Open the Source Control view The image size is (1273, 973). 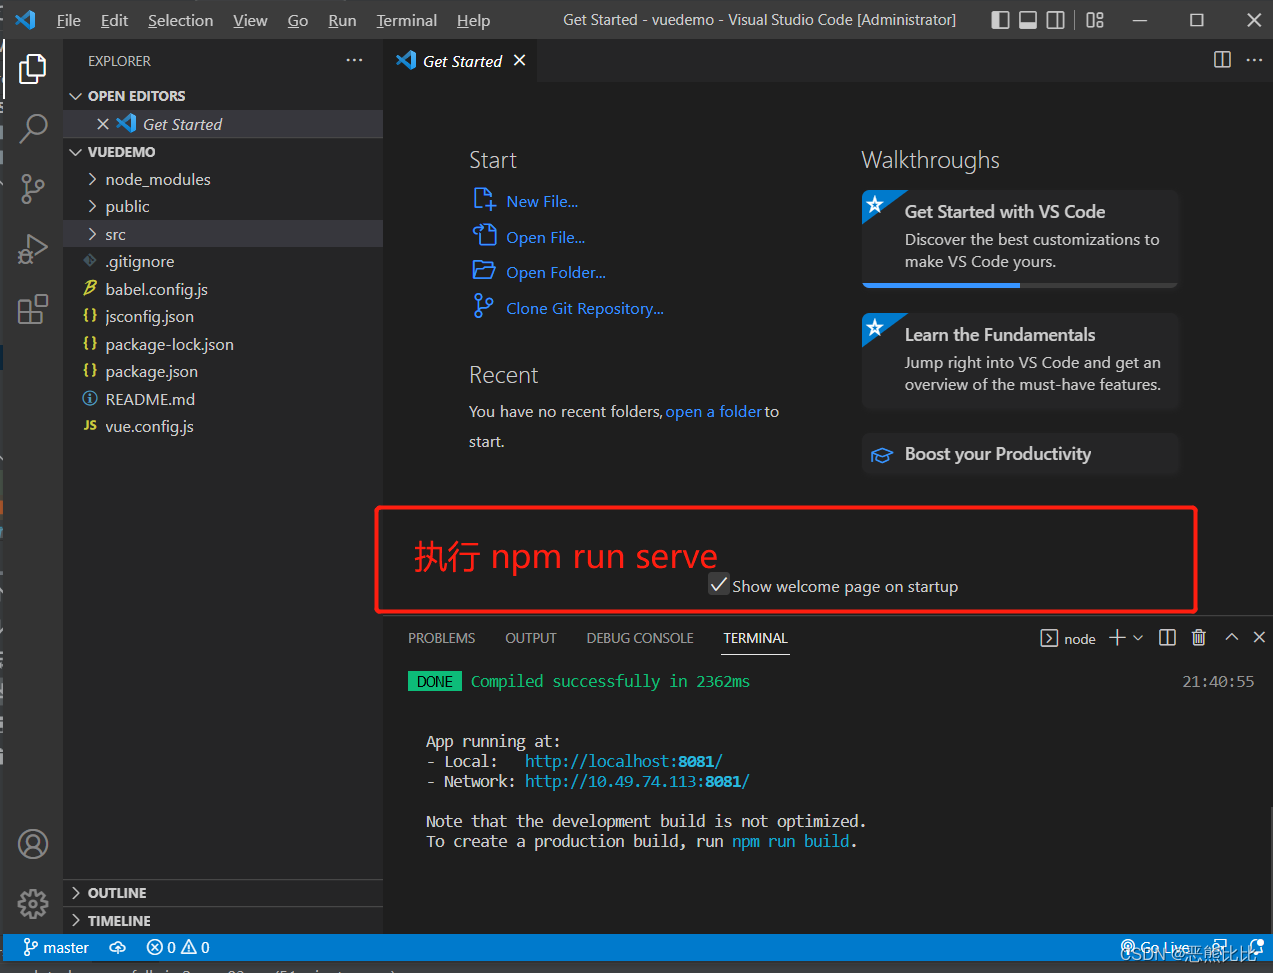coord(33,188)
